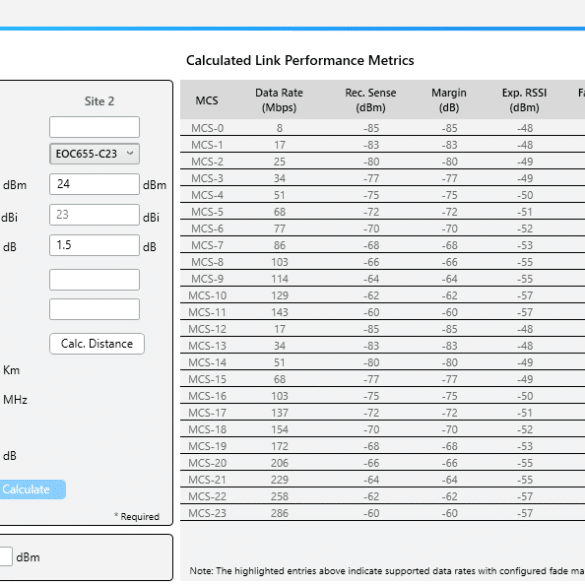
Task: Select the MCS-0 table row
Action: point(382,128)
